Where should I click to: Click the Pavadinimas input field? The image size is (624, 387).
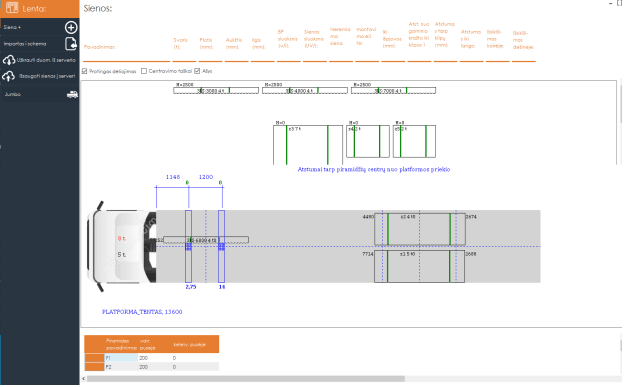(127, 56)
